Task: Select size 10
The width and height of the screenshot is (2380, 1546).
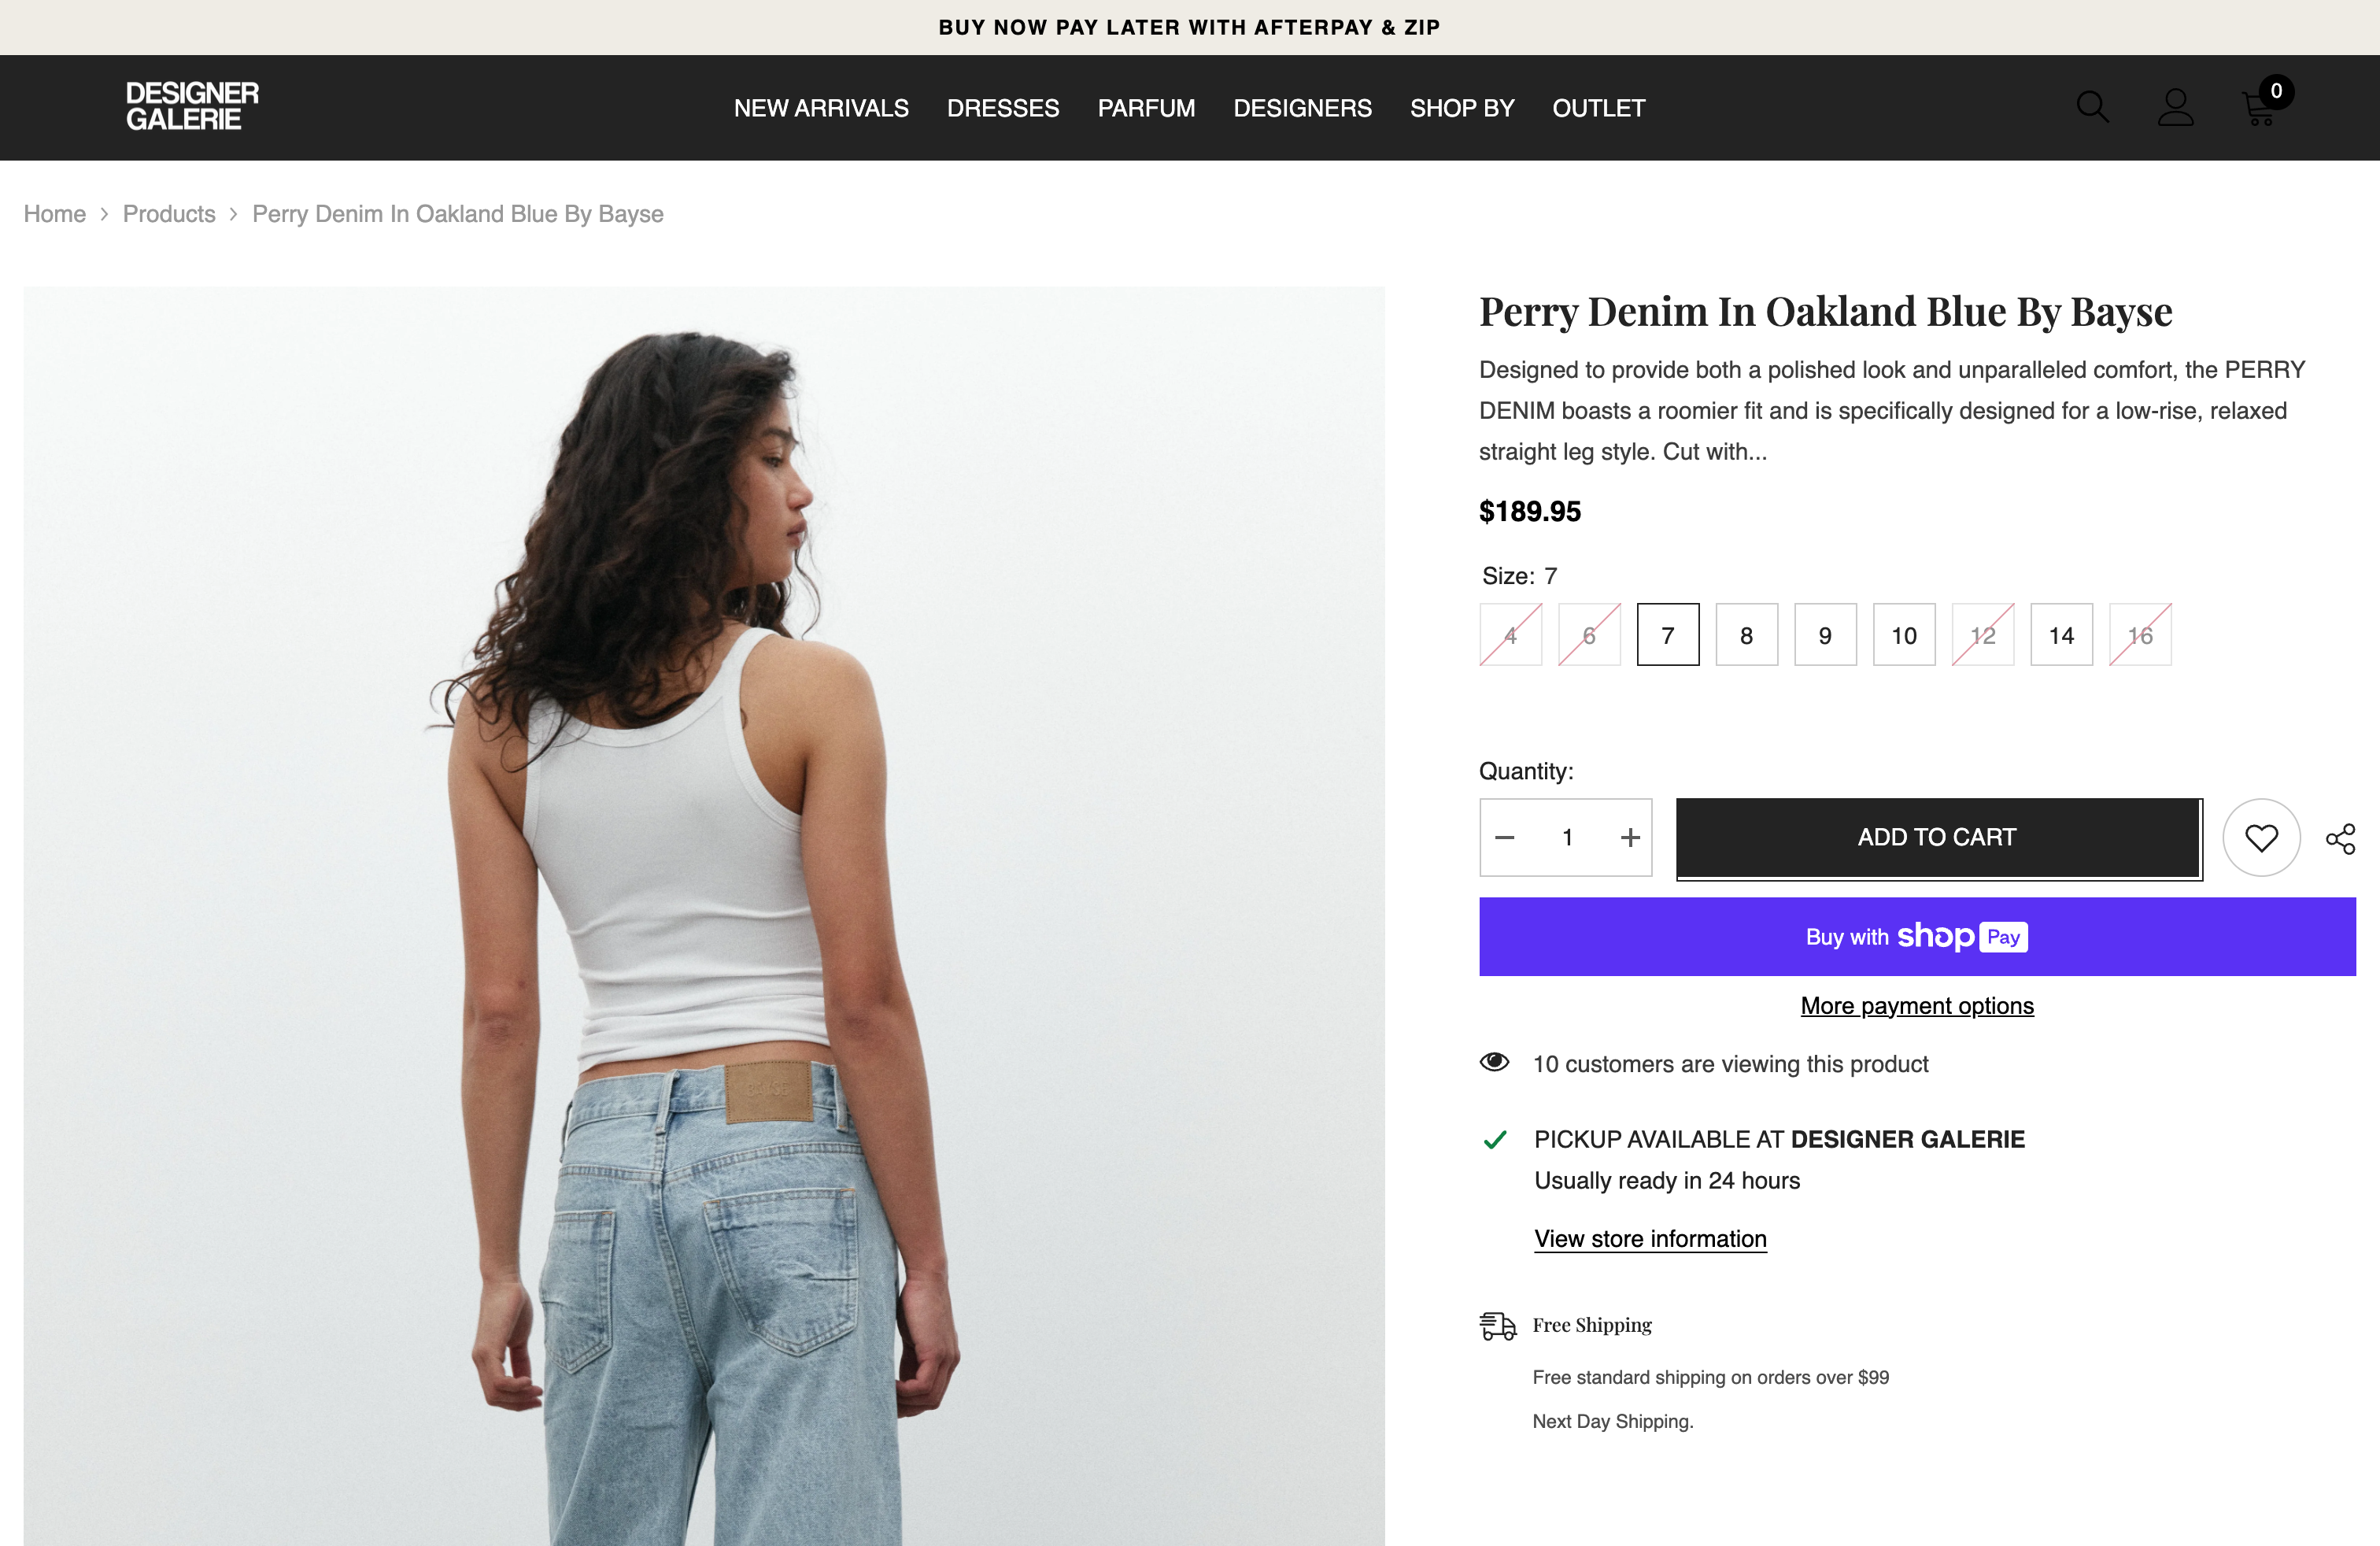Action: click(x=1904, y=635)
